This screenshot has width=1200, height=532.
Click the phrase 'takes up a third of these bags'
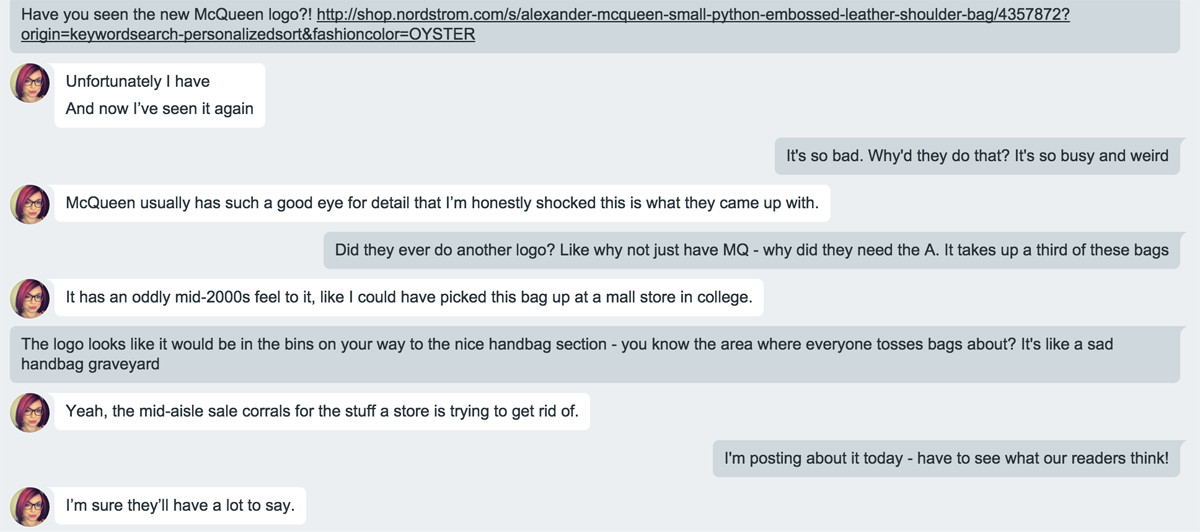pyautogui.click(x=1056, y=251)
